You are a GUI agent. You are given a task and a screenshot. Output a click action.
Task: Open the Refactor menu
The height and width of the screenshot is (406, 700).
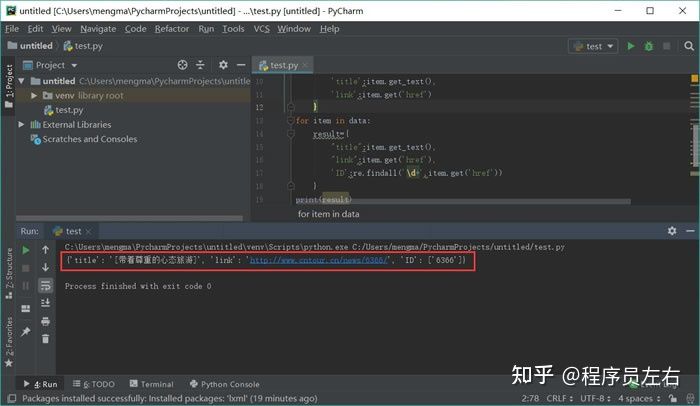[x=172, y=29]
